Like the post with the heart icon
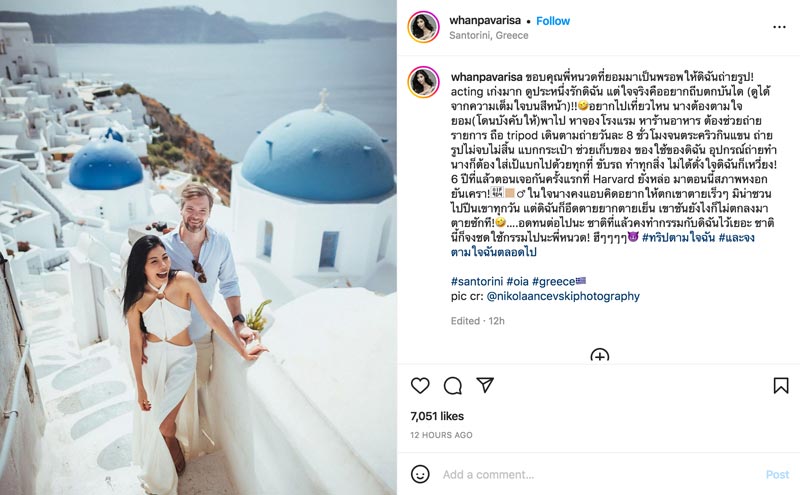 point(420,385)
